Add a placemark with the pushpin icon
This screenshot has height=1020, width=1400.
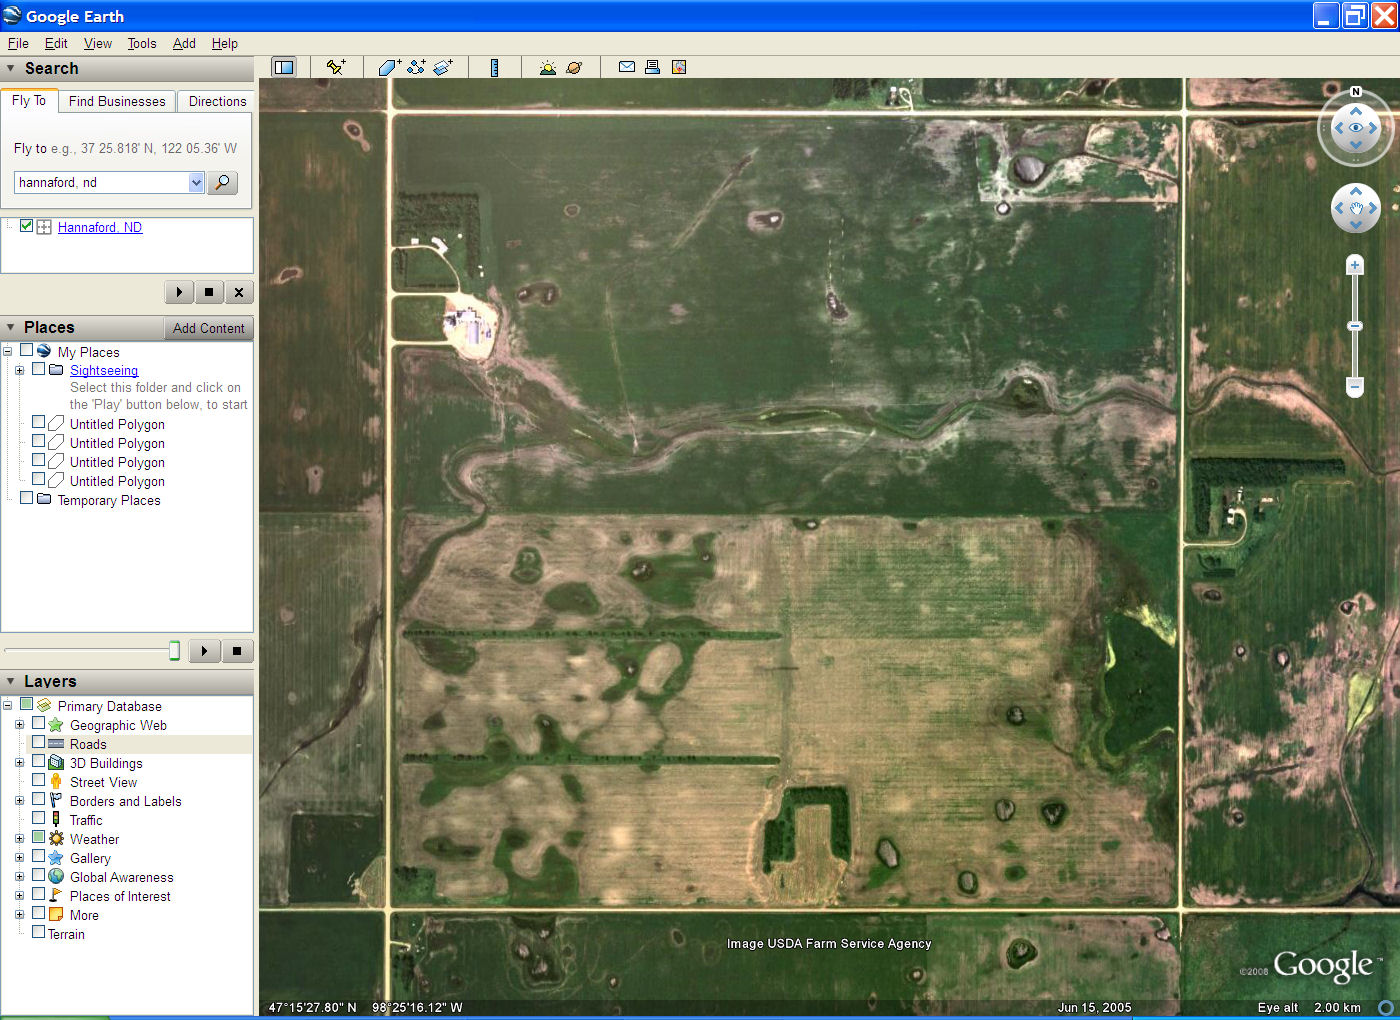point(336,67)
